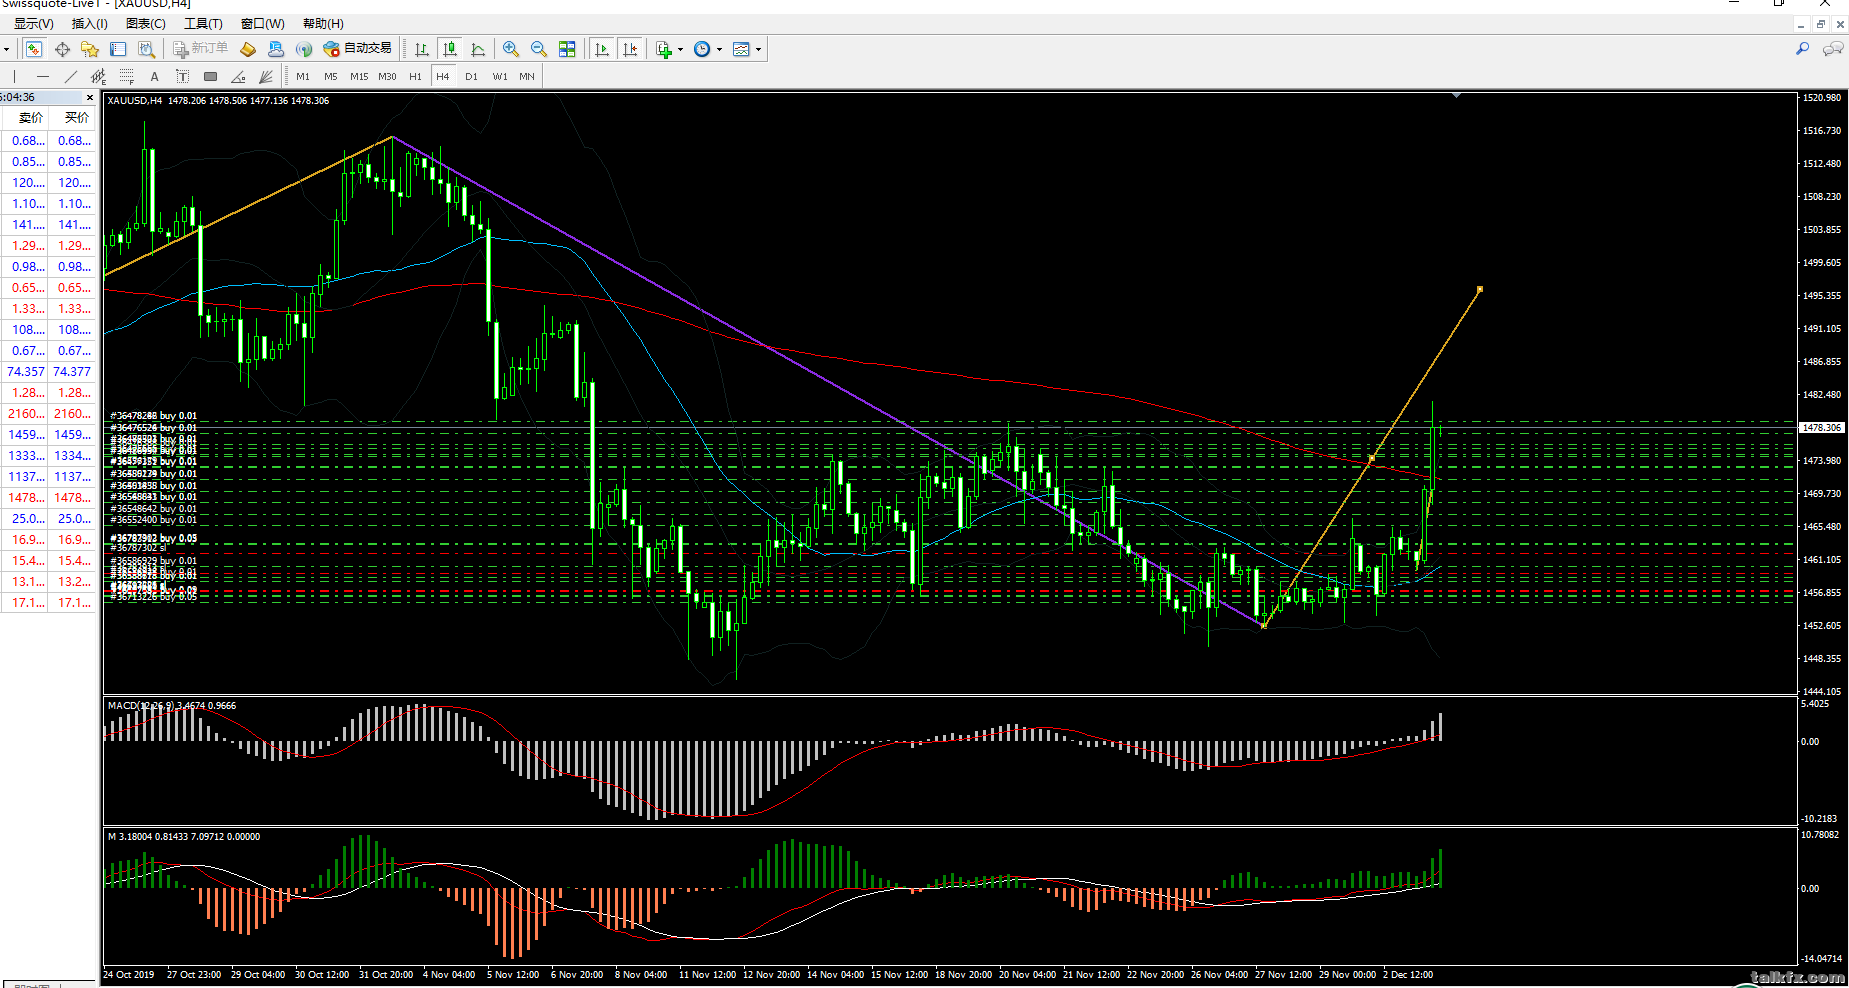
Task: Switch to W1 timeframe
Action: point(500,76)
